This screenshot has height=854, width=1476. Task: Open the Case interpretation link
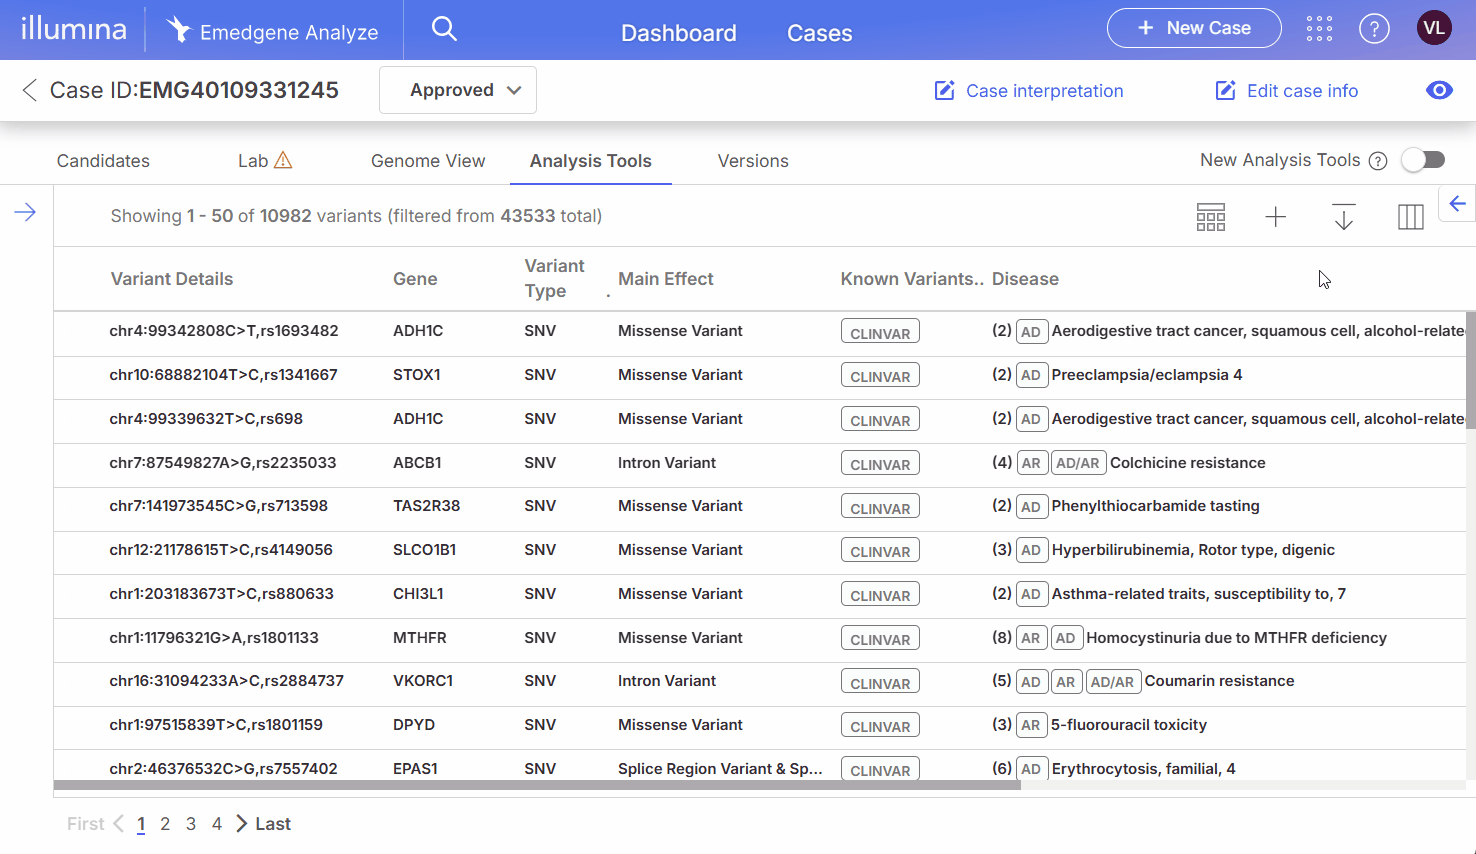click(x=1029, y=91)
